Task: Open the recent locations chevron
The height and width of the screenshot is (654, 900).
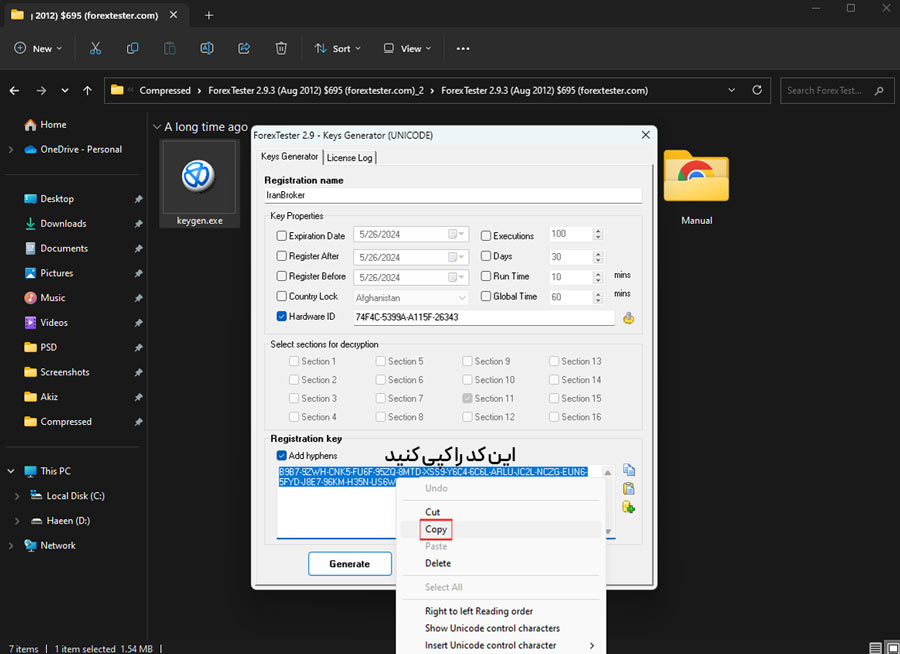Action: (65, 91)
